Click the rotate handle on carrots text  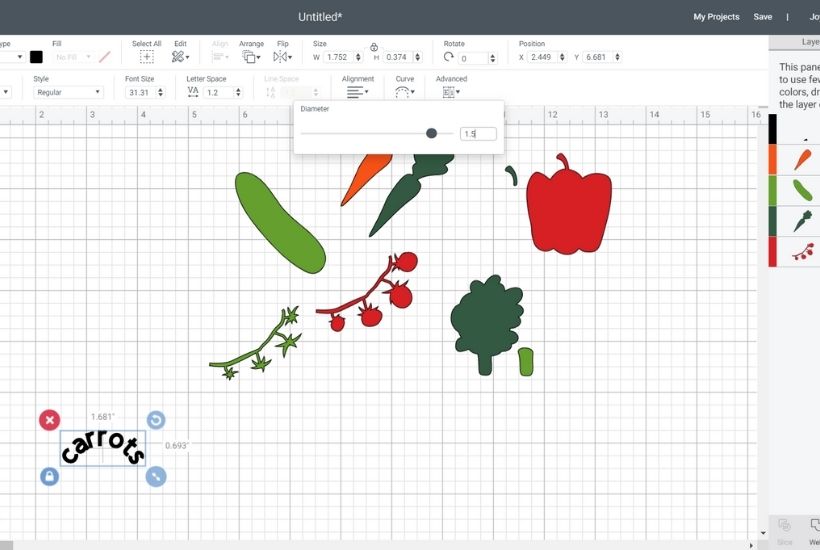[156, 420]
